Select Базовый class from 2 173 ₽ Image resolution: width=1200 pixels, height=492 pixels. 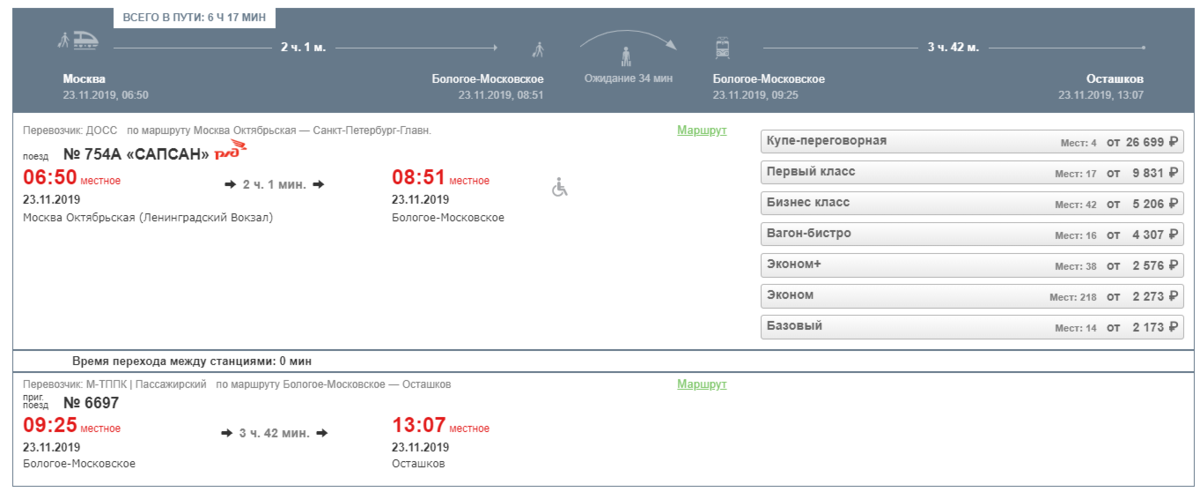point(972,327)
